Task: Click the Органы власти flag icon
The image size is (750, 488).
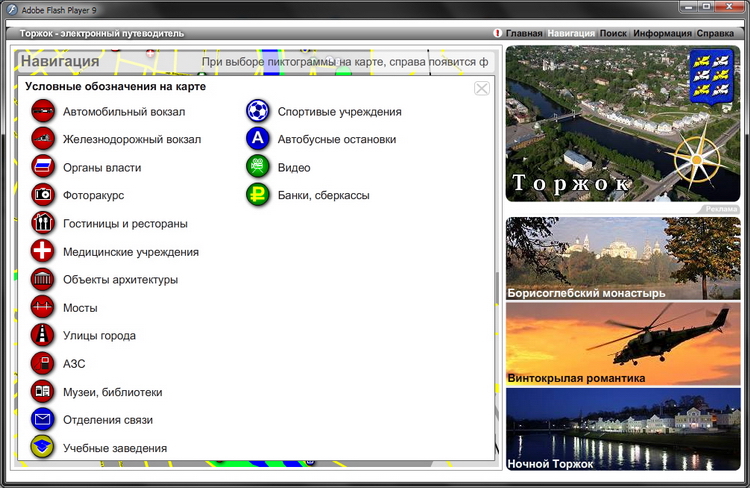Action: click(x=42, y=167)
